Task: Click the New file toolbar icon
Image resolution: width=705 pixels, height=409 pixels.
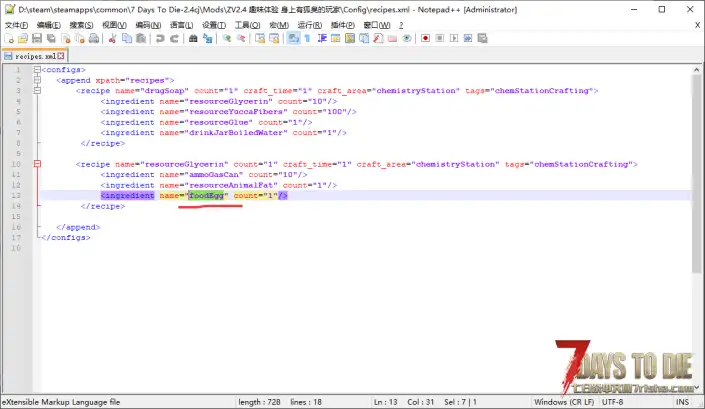Action: pyautogui.click(x=9, y=38)
